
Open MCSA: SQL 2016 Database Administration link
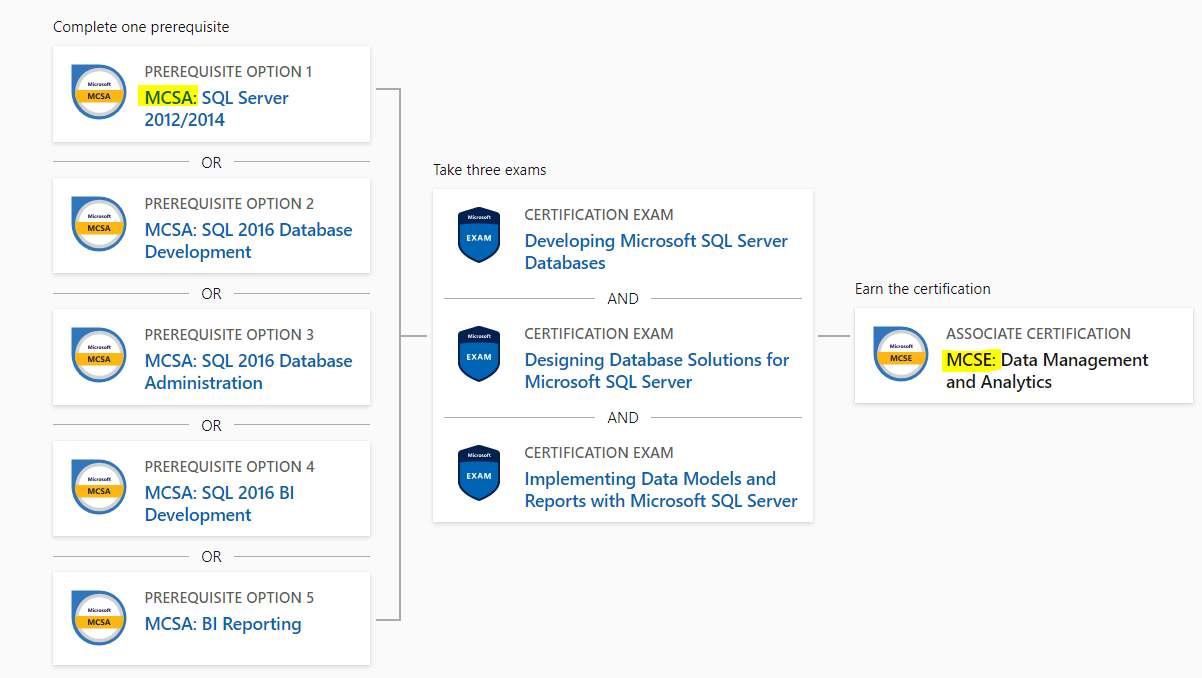point(248,372)
